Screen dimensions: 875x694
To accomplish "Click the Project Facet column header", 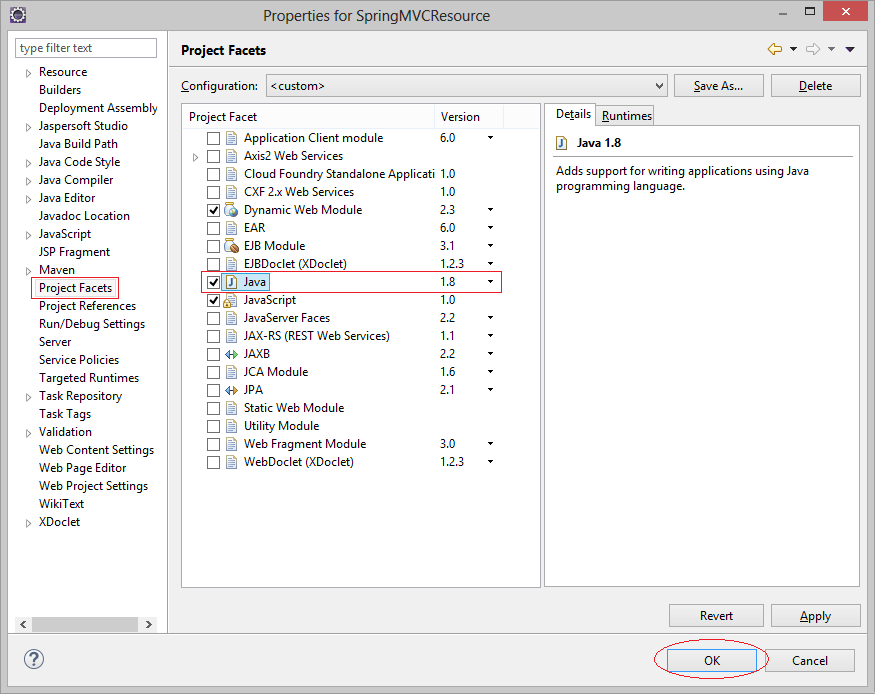I will [x=309, y=117].
